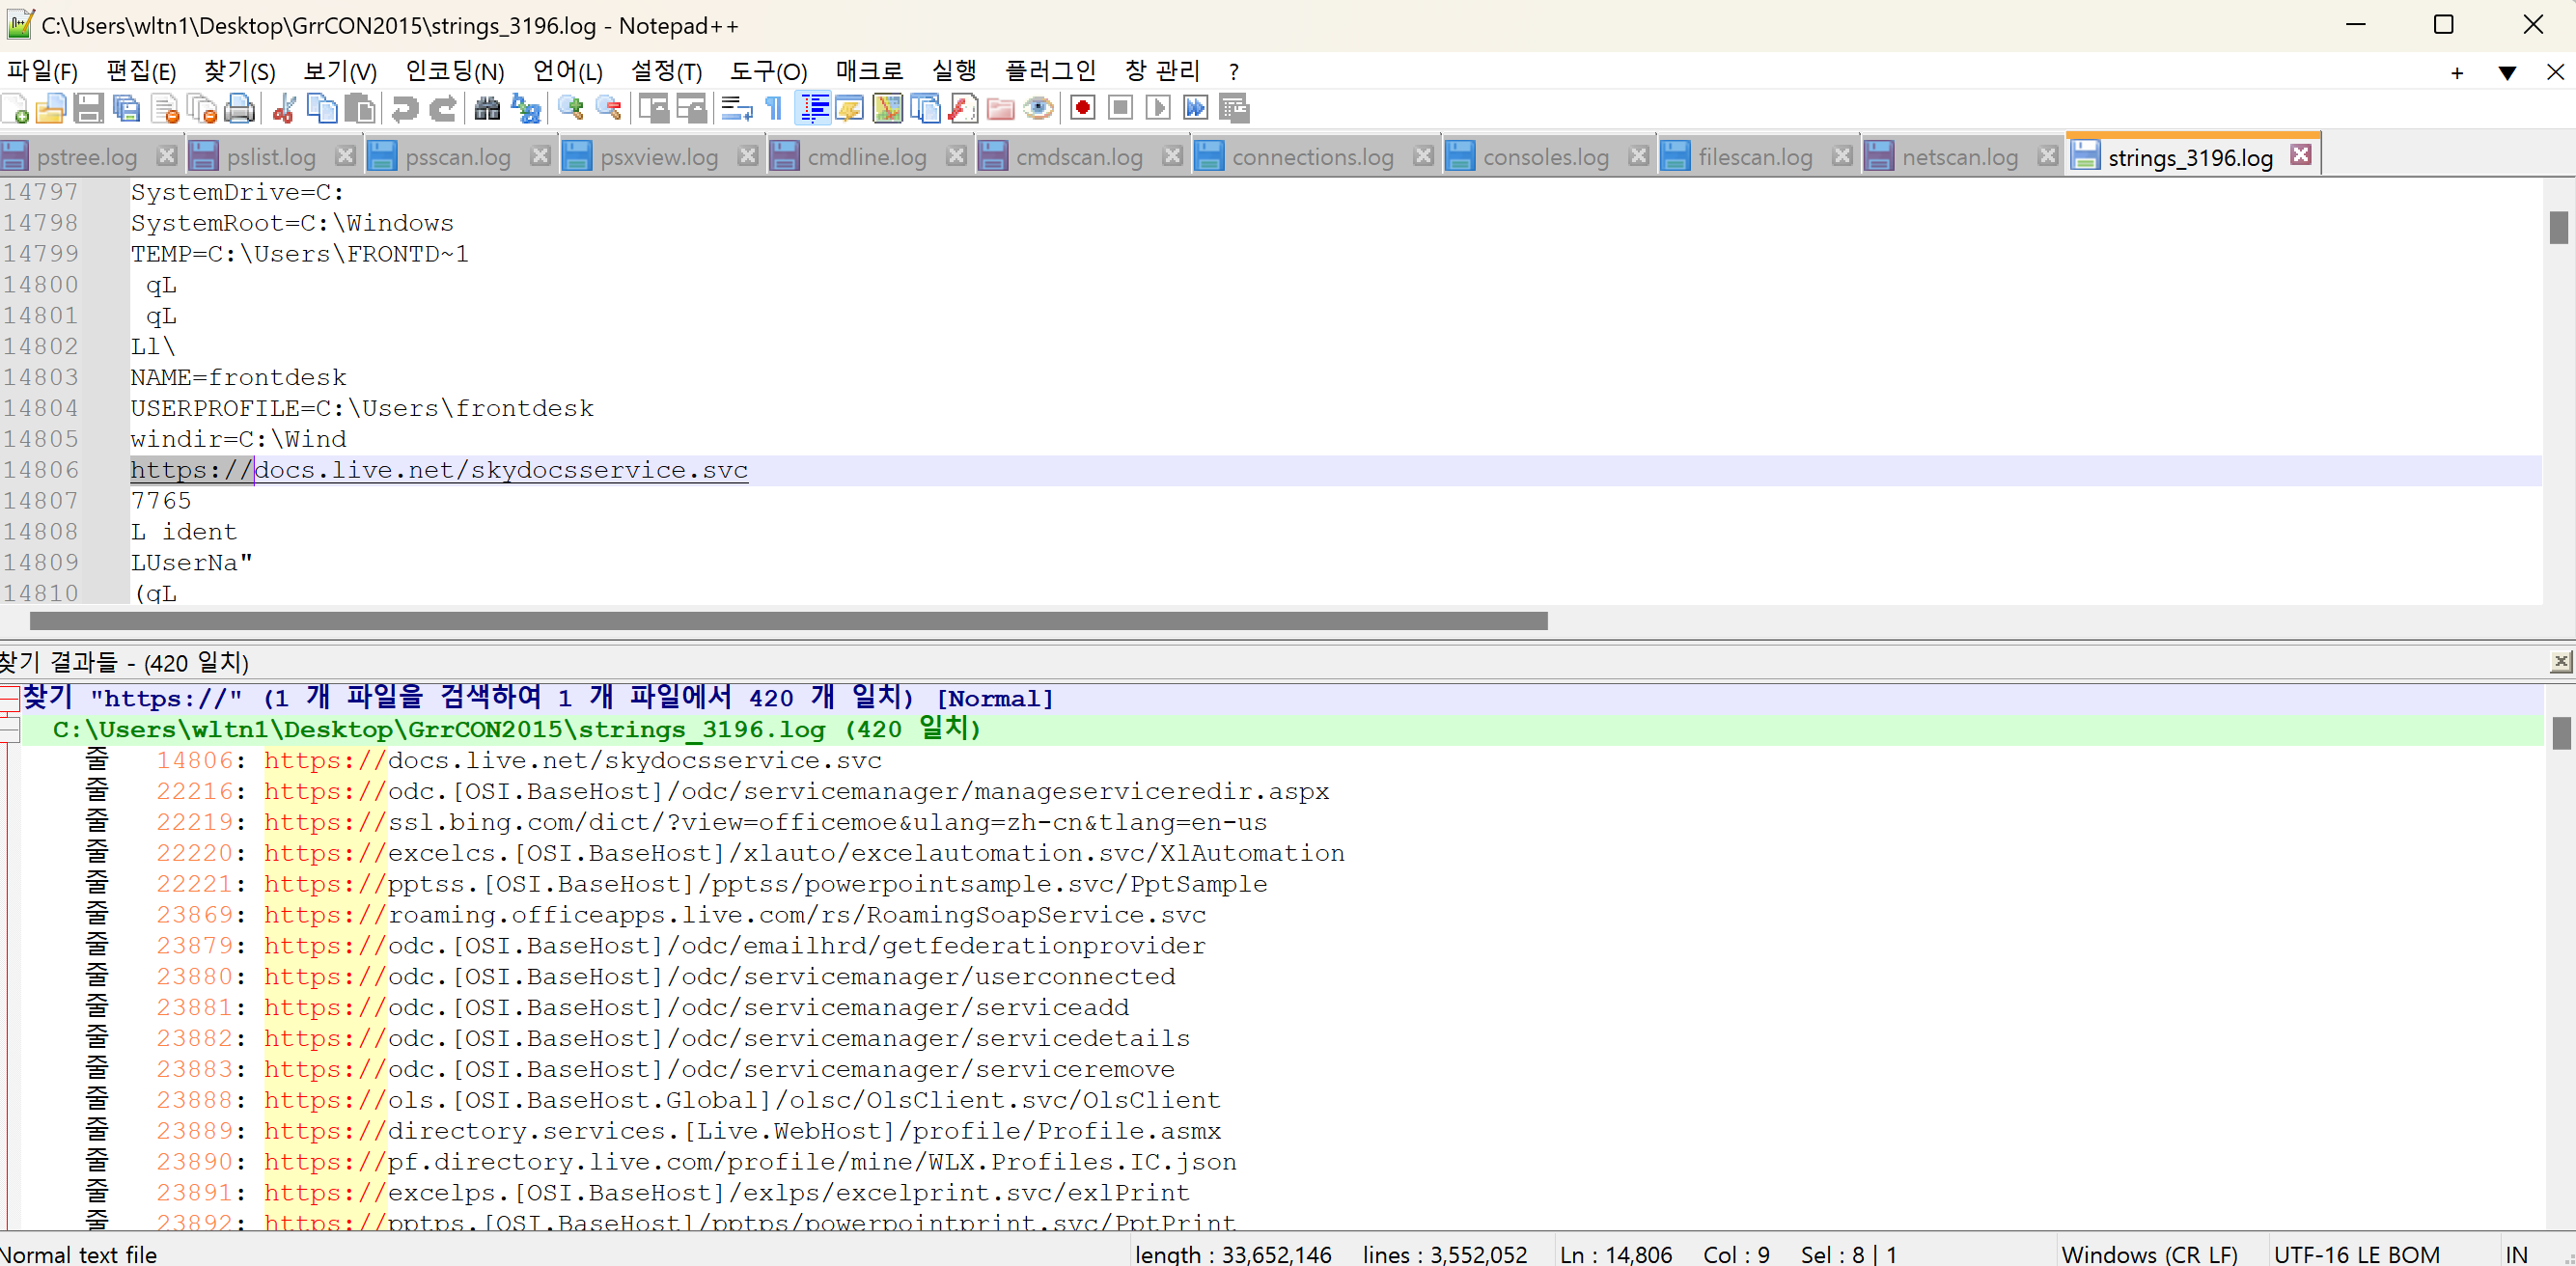Open Folder as Workspace icon
This screenshot has width=2576, height=1266.
tap(1001, 108)
